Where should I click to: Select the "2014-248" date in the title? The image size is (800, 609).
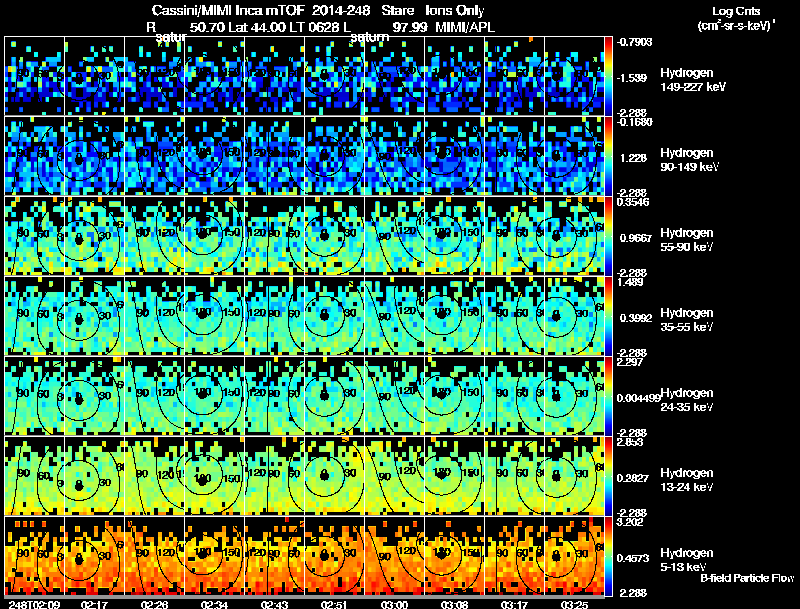341,10
